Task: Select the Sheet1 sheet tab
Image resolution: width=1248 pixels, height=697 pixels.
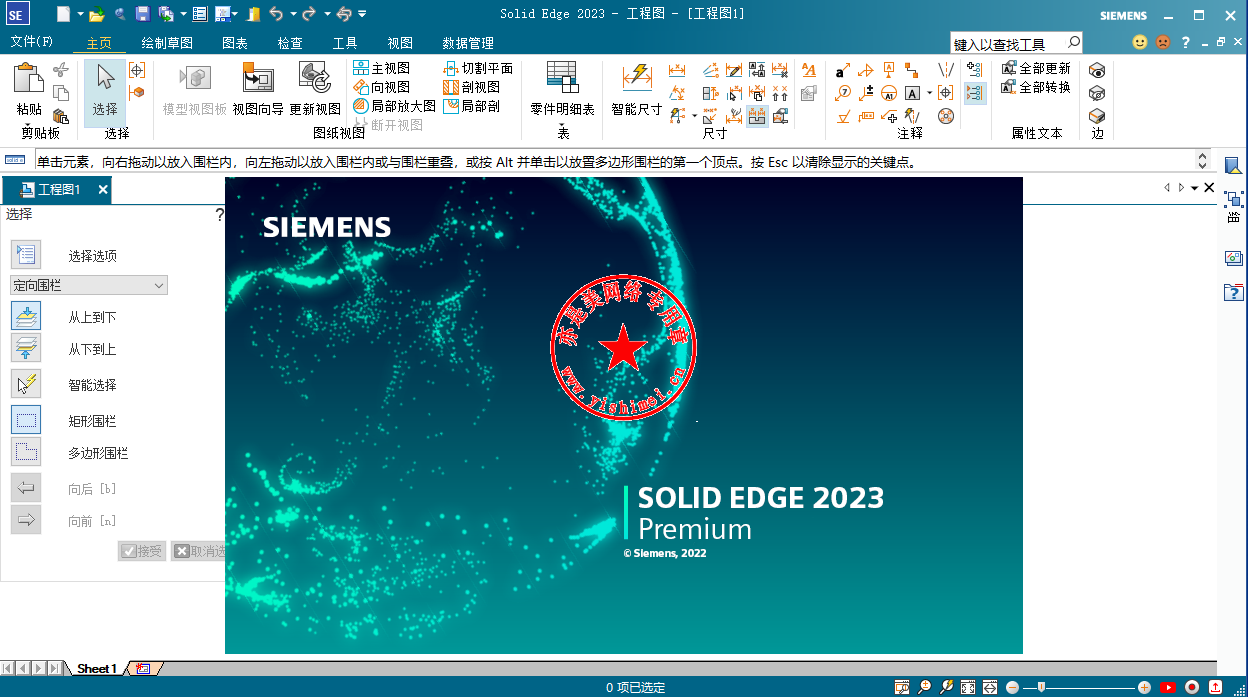Action: click(x=97, y=668)
